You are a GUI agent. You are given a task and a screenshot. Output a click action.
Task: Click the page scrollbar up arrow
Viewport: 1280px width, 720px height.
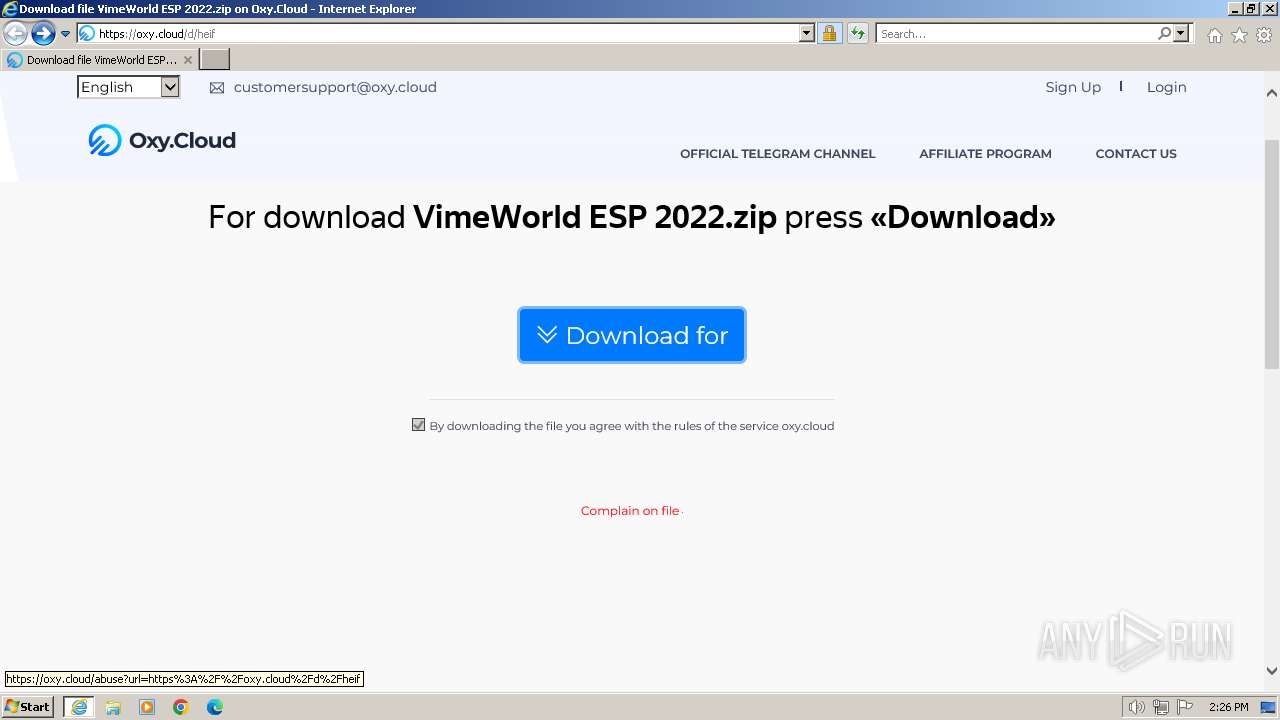(x=1272, y=93)
